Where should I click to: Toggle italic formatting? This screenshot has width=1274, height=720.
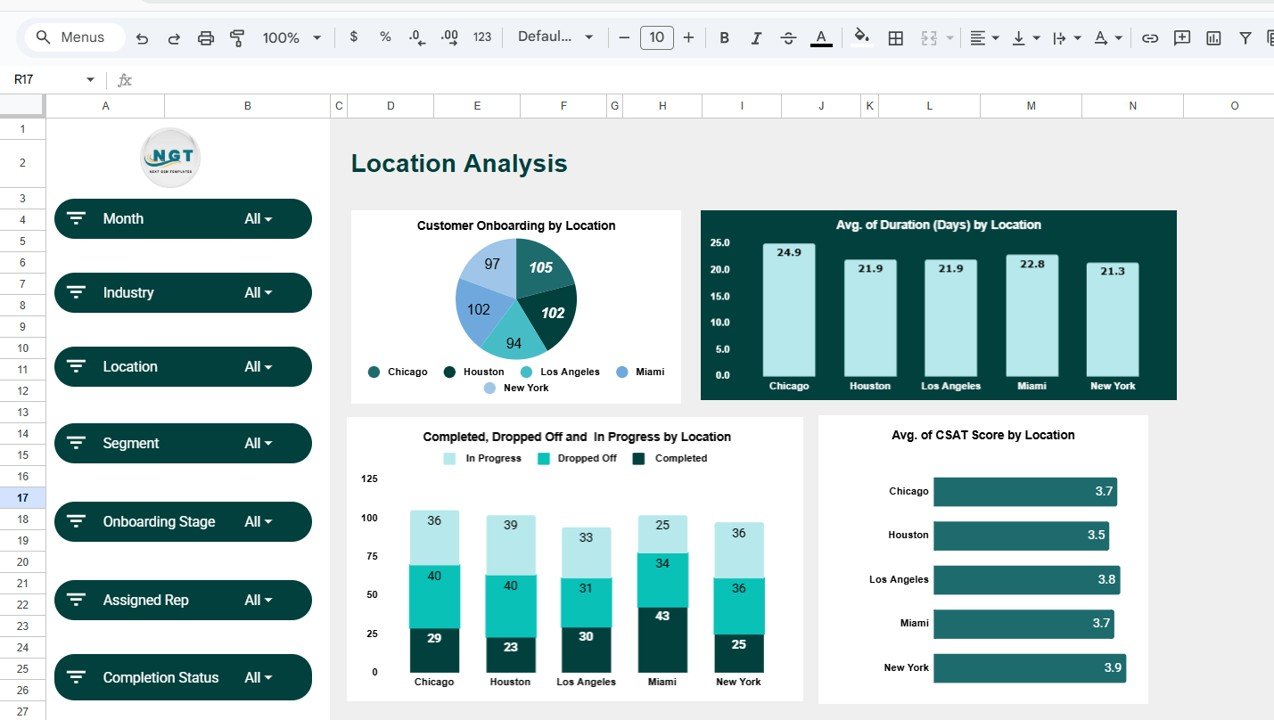756,37
